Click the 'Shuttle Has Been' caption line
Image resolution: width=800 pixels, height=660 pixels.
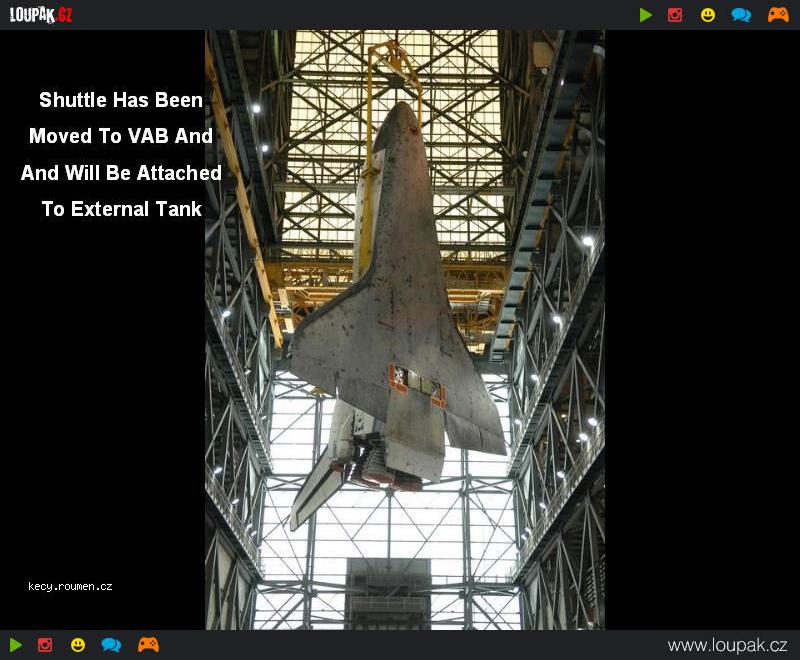121,100
